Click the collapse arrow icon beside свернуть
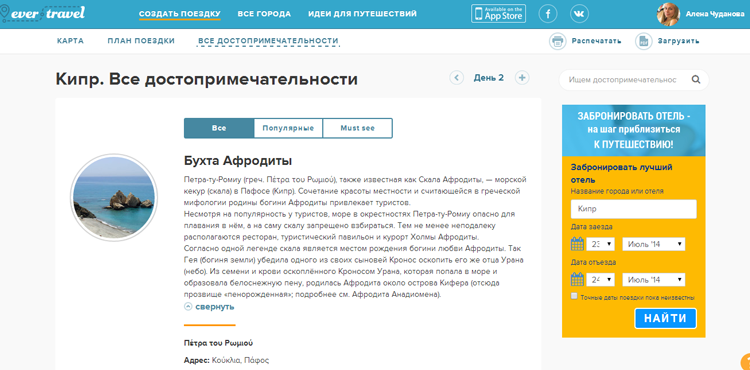The height and width of the screenshot is (370, 750). click(x=188, y=307)
